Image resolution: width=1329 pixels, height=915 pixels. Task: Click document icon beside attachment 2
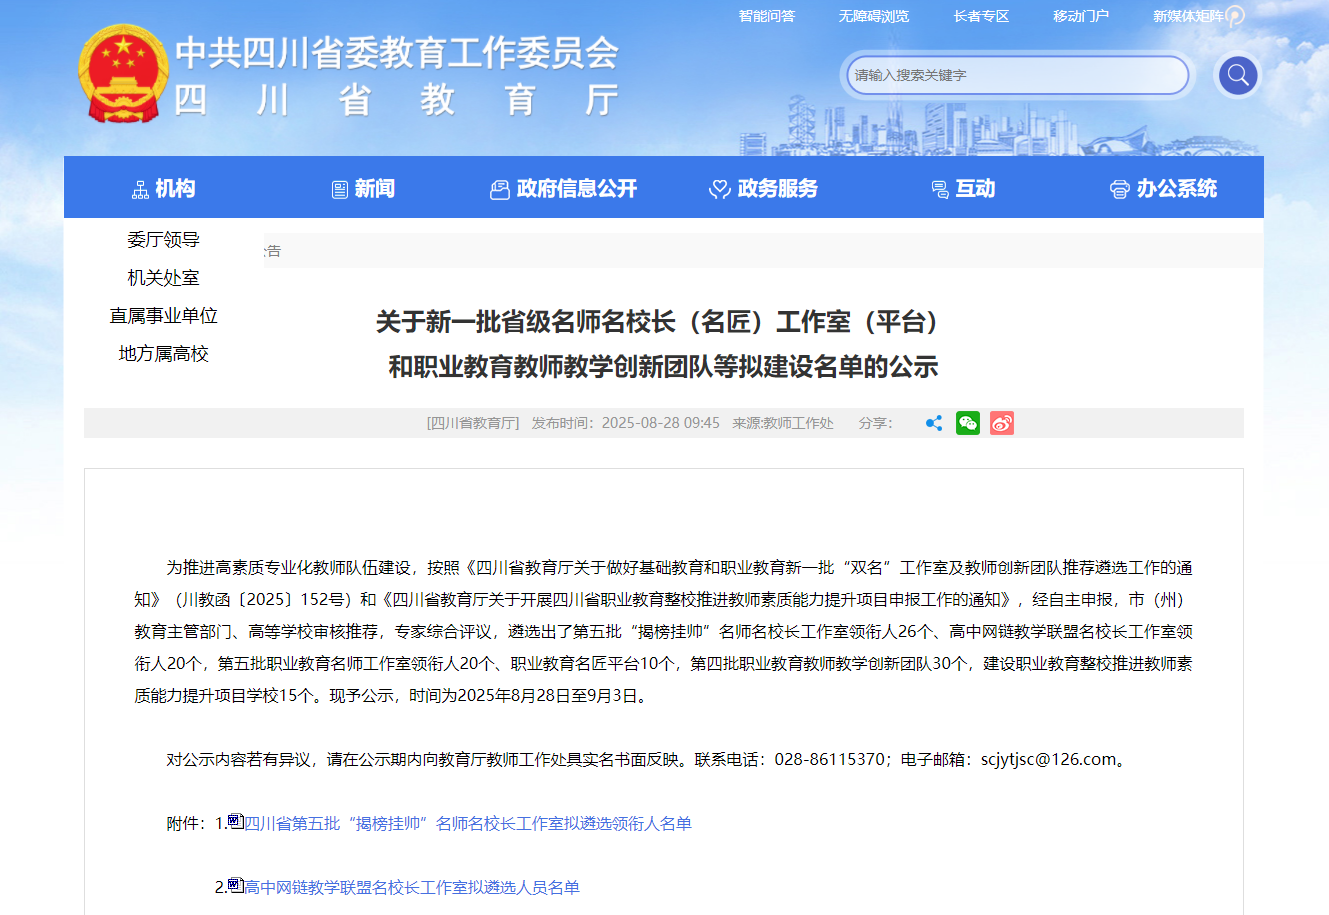click(236, 885)
